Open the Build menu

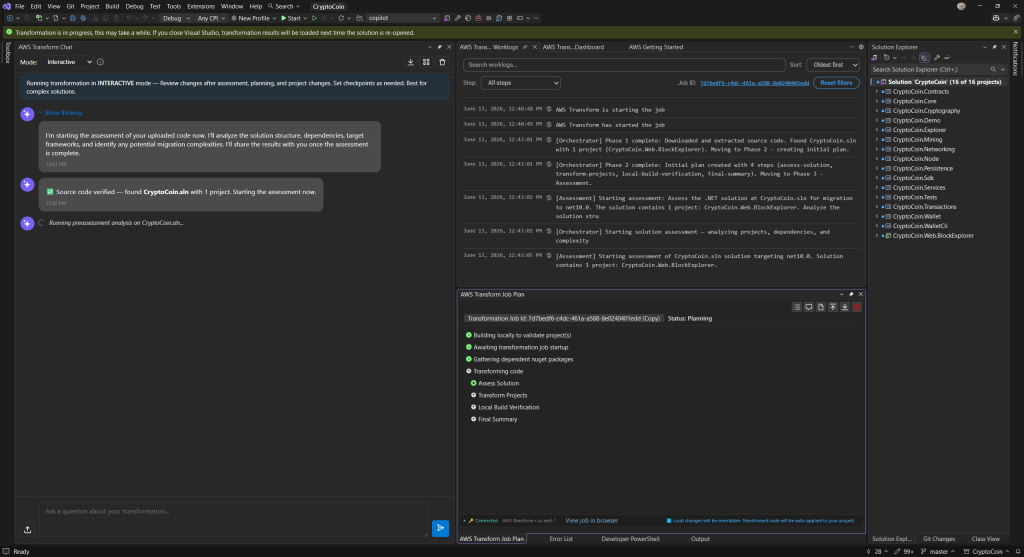[112, 7]
